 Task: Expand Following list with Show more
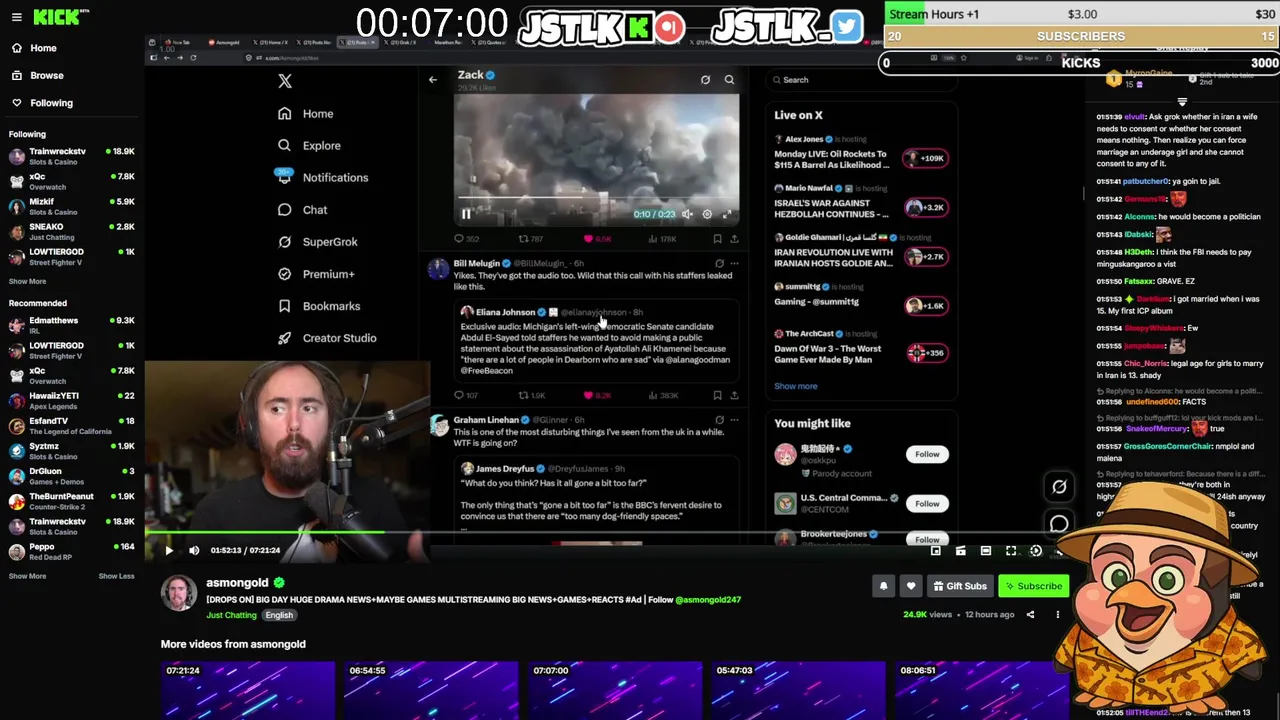point(27,281)
